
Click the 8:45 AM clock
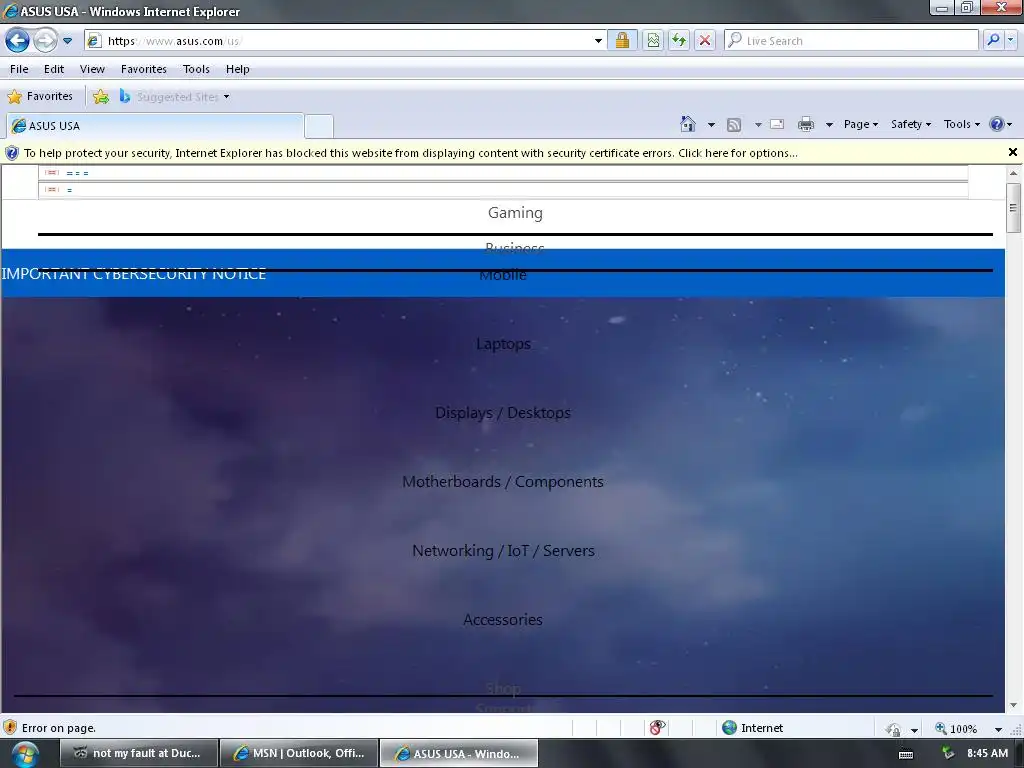987,754
